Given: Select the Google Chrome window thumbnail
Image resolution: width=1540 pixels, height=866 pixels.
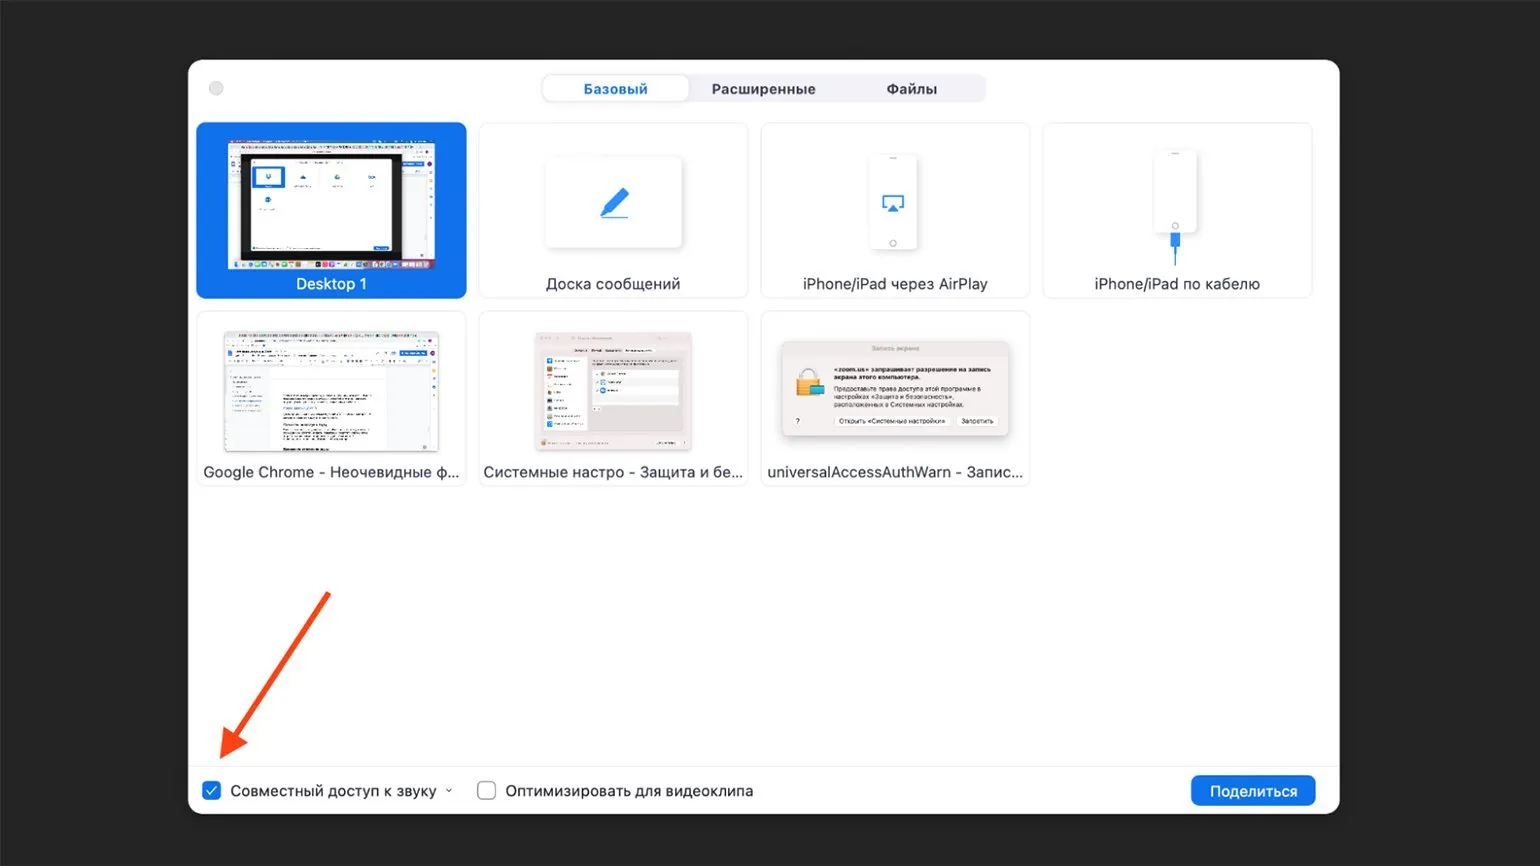Looking at the screenshot, I should point(331,392).
